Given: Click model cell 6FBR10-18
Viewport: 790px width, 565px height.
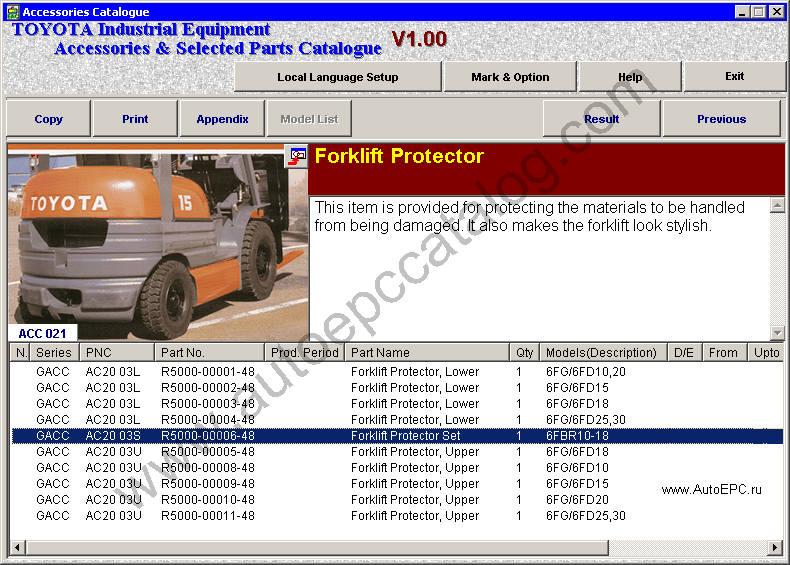Looking at the screenshot, I should (x=577, y=435).
